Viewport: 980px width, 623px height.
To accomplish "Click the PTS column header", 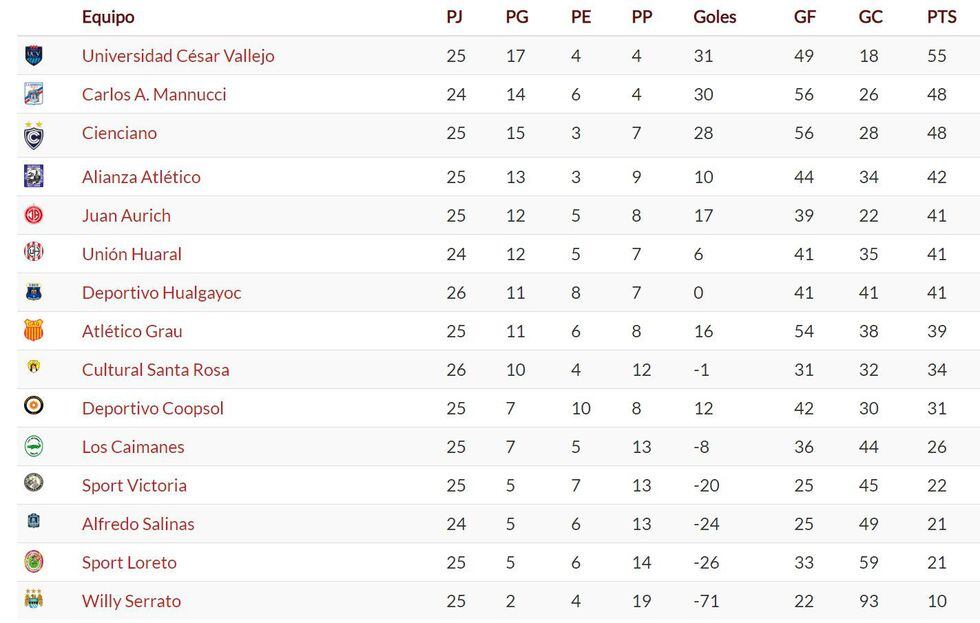I will coord(941,17).
